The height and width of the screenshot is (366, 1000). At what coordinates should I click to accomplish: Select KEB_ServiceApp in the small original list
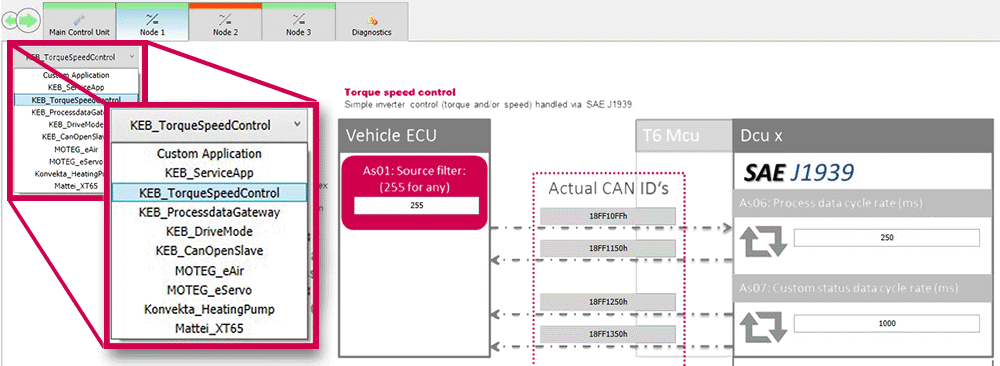76,87
